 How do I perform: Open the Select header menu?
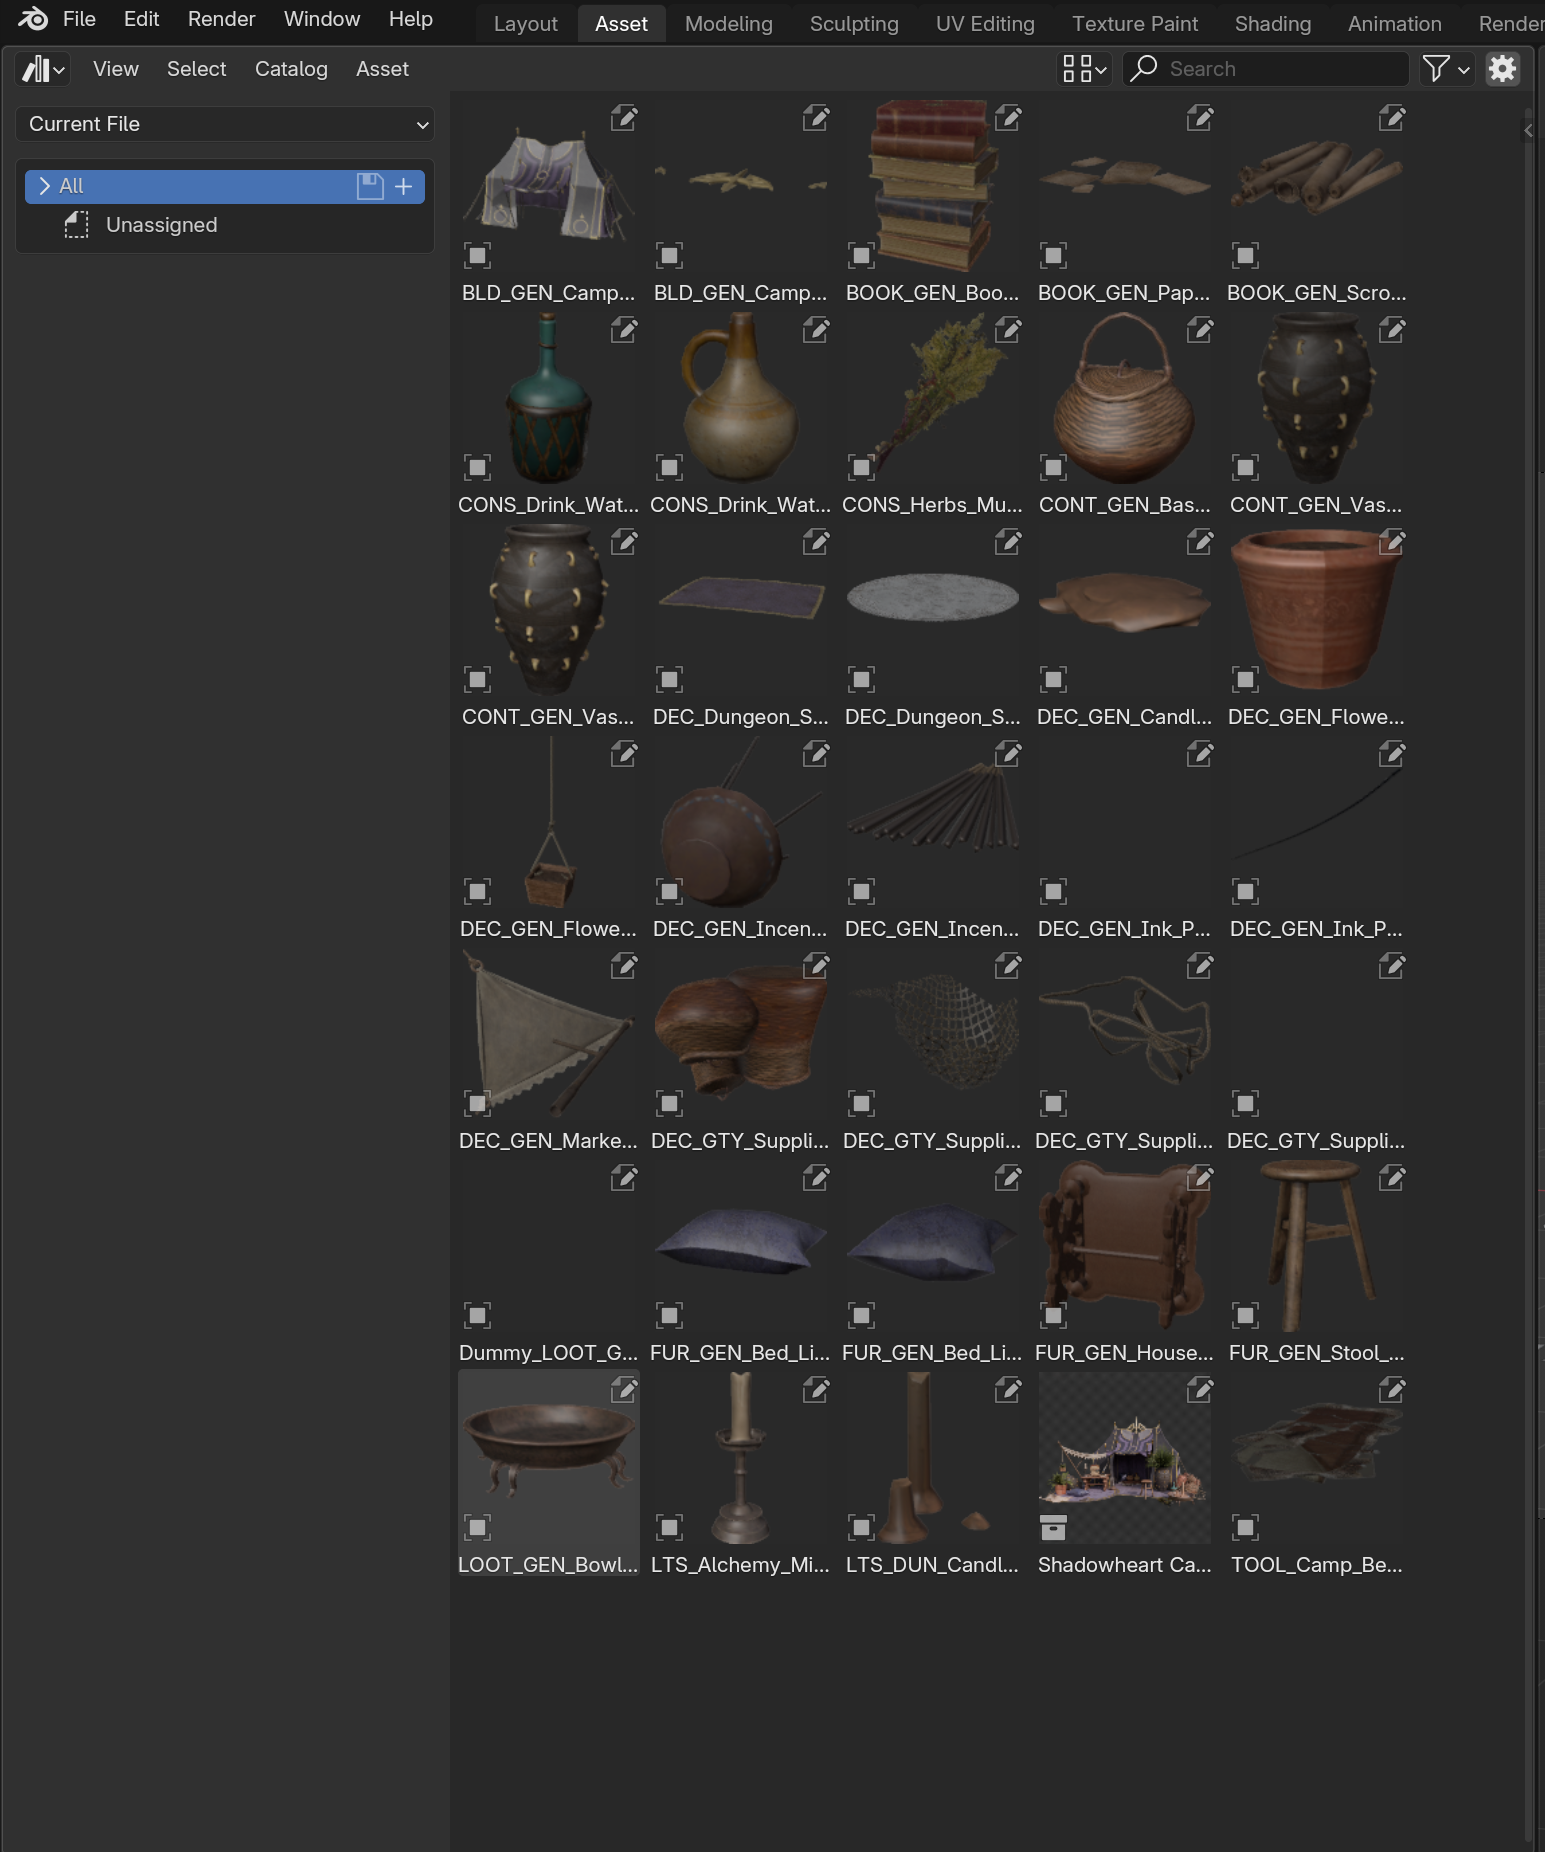point(196,69)
